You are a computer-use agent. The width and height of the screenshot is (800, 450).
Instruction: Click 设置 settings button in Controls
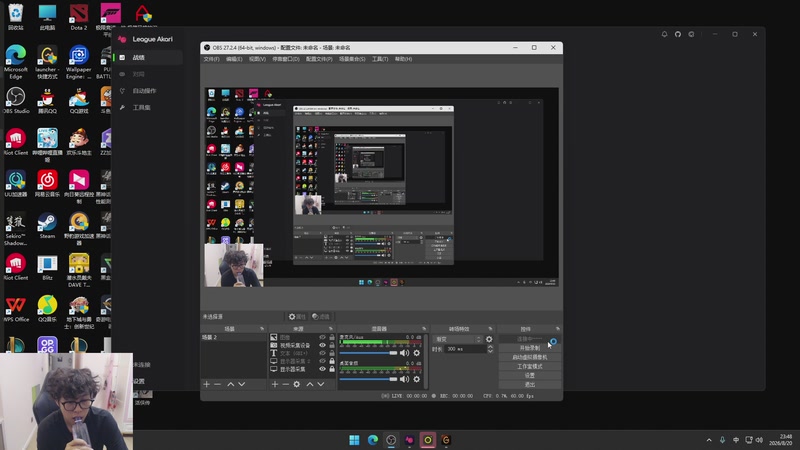click(x=530, y=376)
